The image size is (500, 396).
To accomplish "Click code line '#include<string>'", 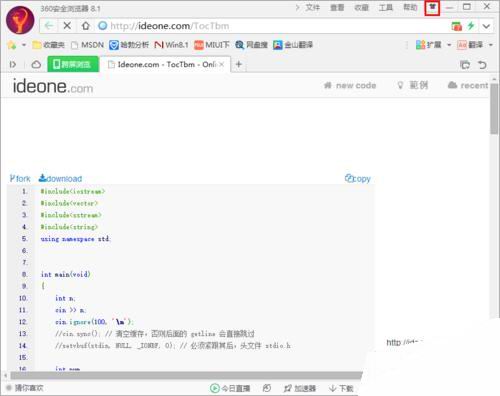I will [69, 227].
